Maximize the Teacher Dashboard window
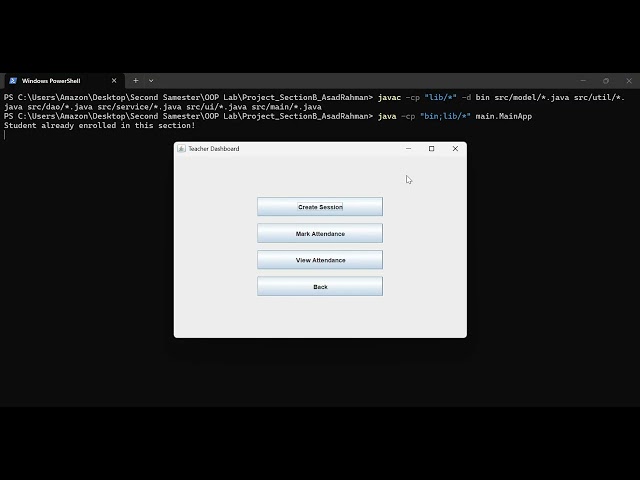Viewport: 640px width, 480px height. click(x=431, y=149)
